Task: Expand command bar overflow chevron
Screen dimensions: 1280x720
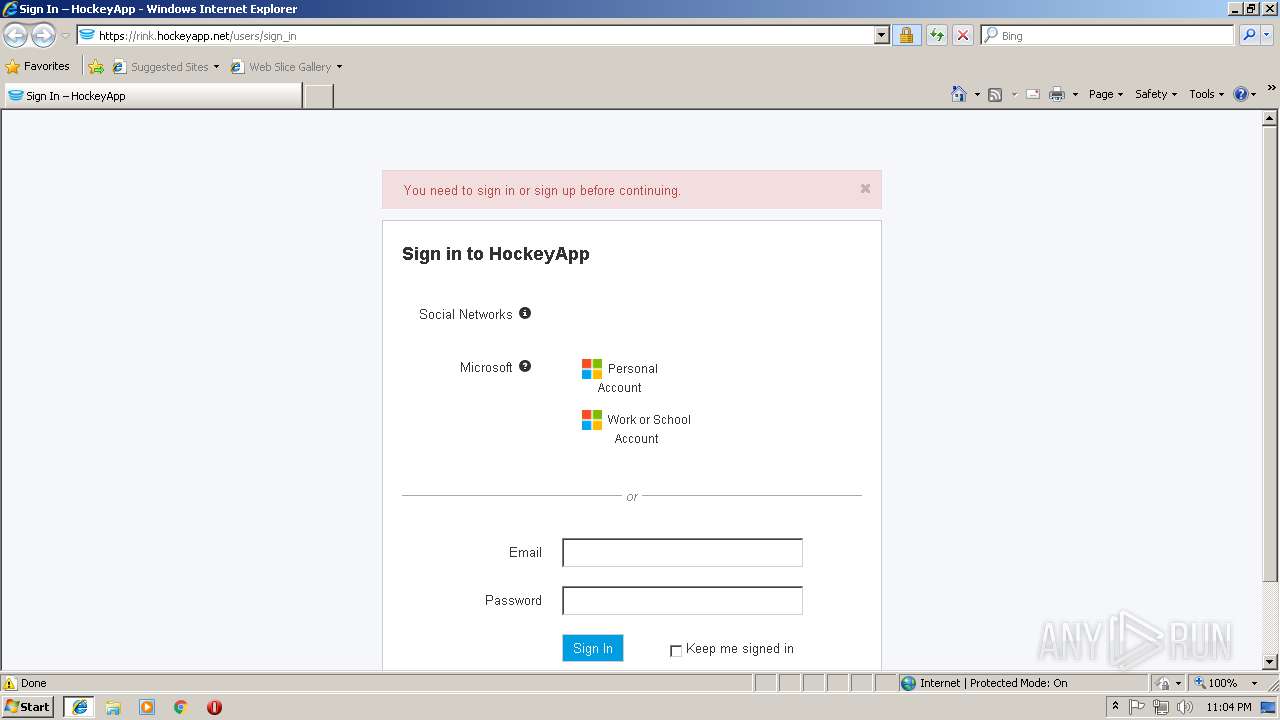Action: (x=1271, y=89)
